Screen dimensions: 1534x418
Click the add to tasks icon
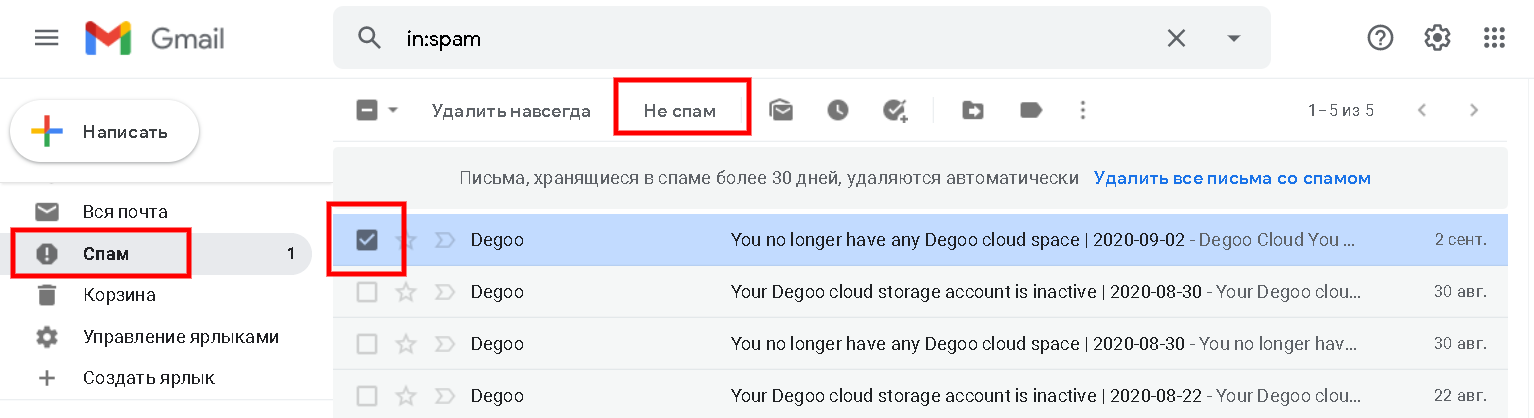coord(894,111)
